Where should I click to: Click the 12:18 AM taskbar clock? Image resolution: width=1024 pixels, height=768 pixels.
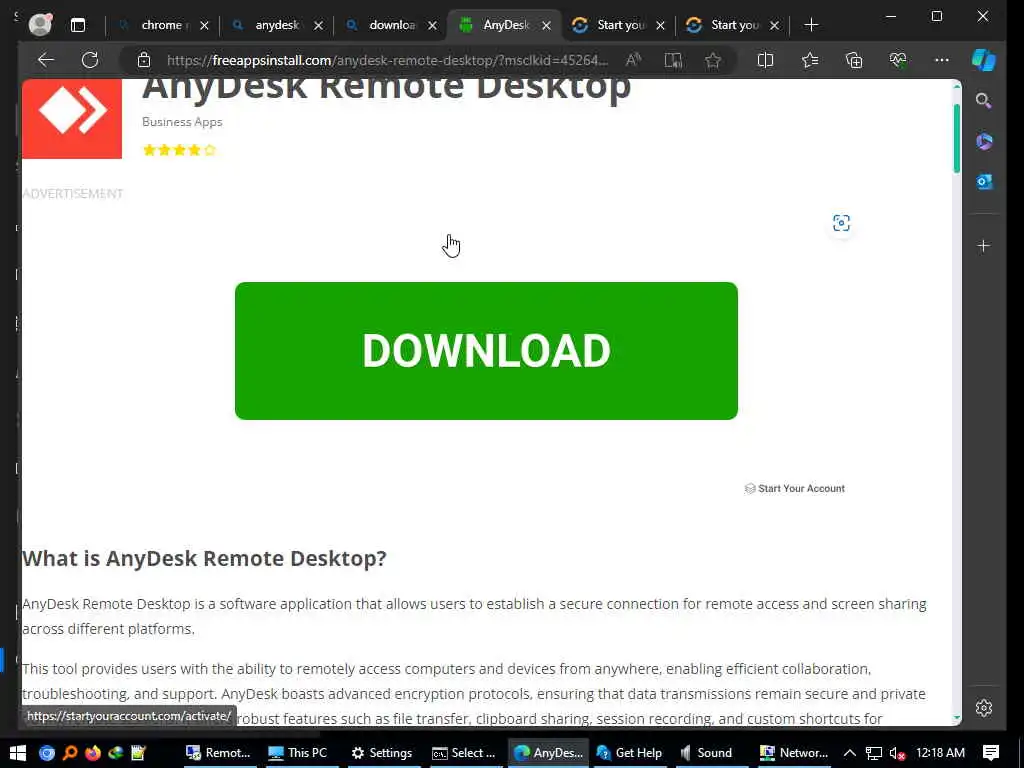[x=940, y=753]
